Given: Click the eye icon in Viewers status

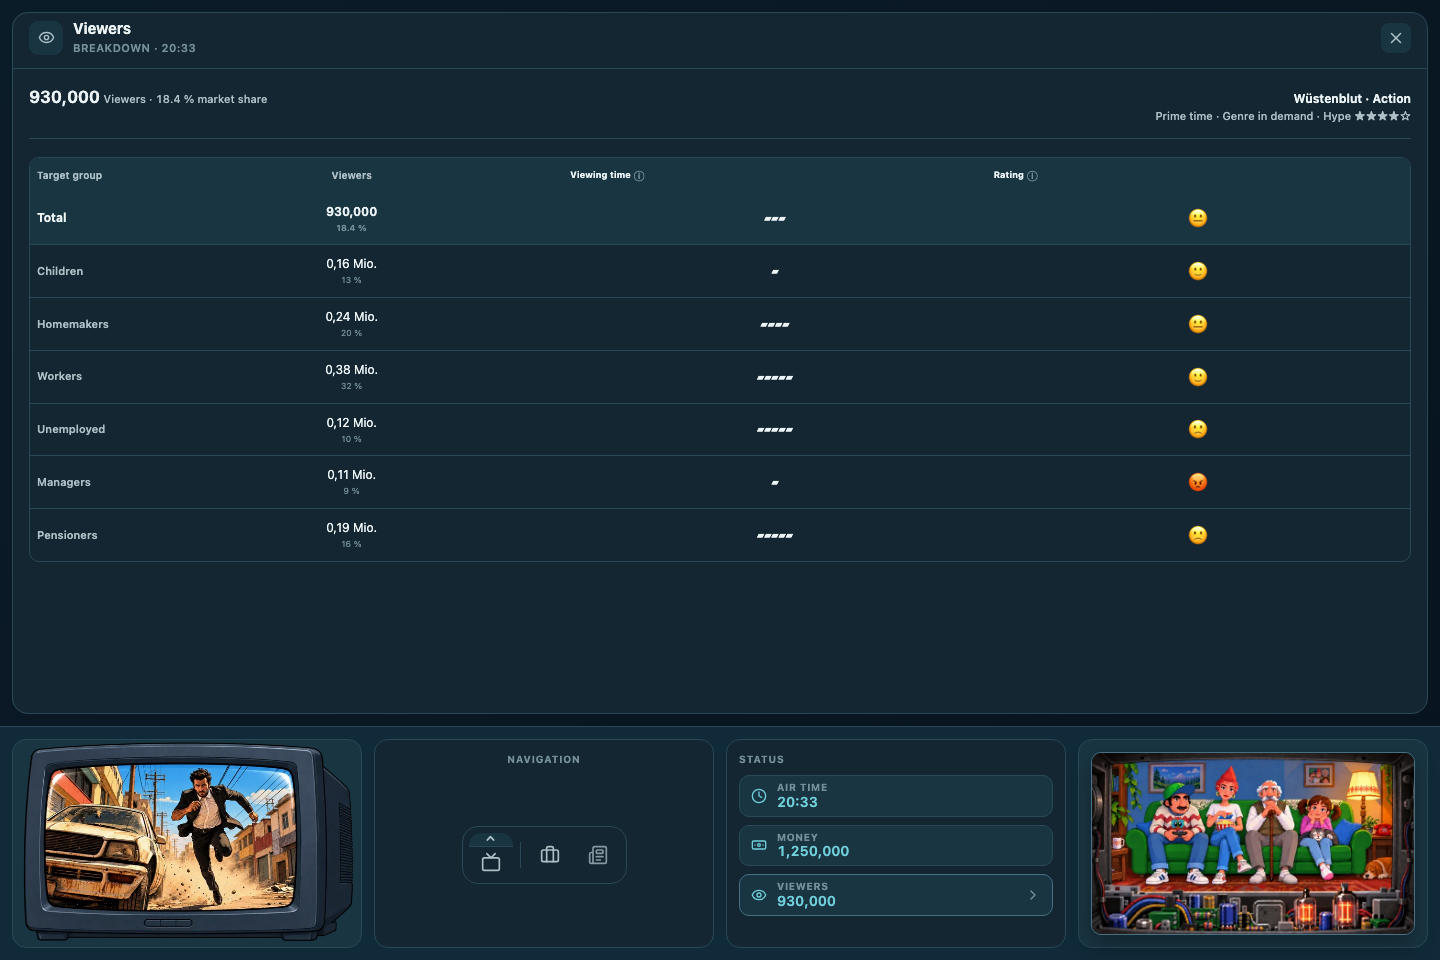Looking at the screenshot, I should pyautogui.click(x=759, y=895).
